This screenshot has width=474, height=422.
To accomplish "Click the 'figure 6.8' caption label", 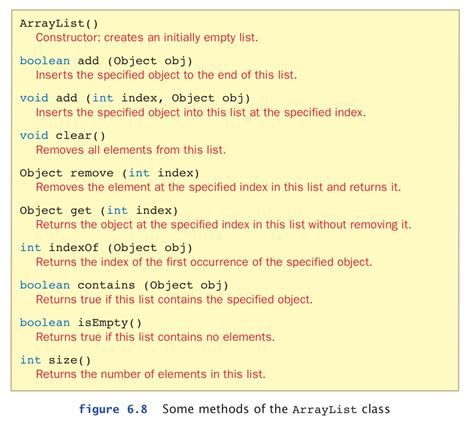I will click(x=113, y=409).
